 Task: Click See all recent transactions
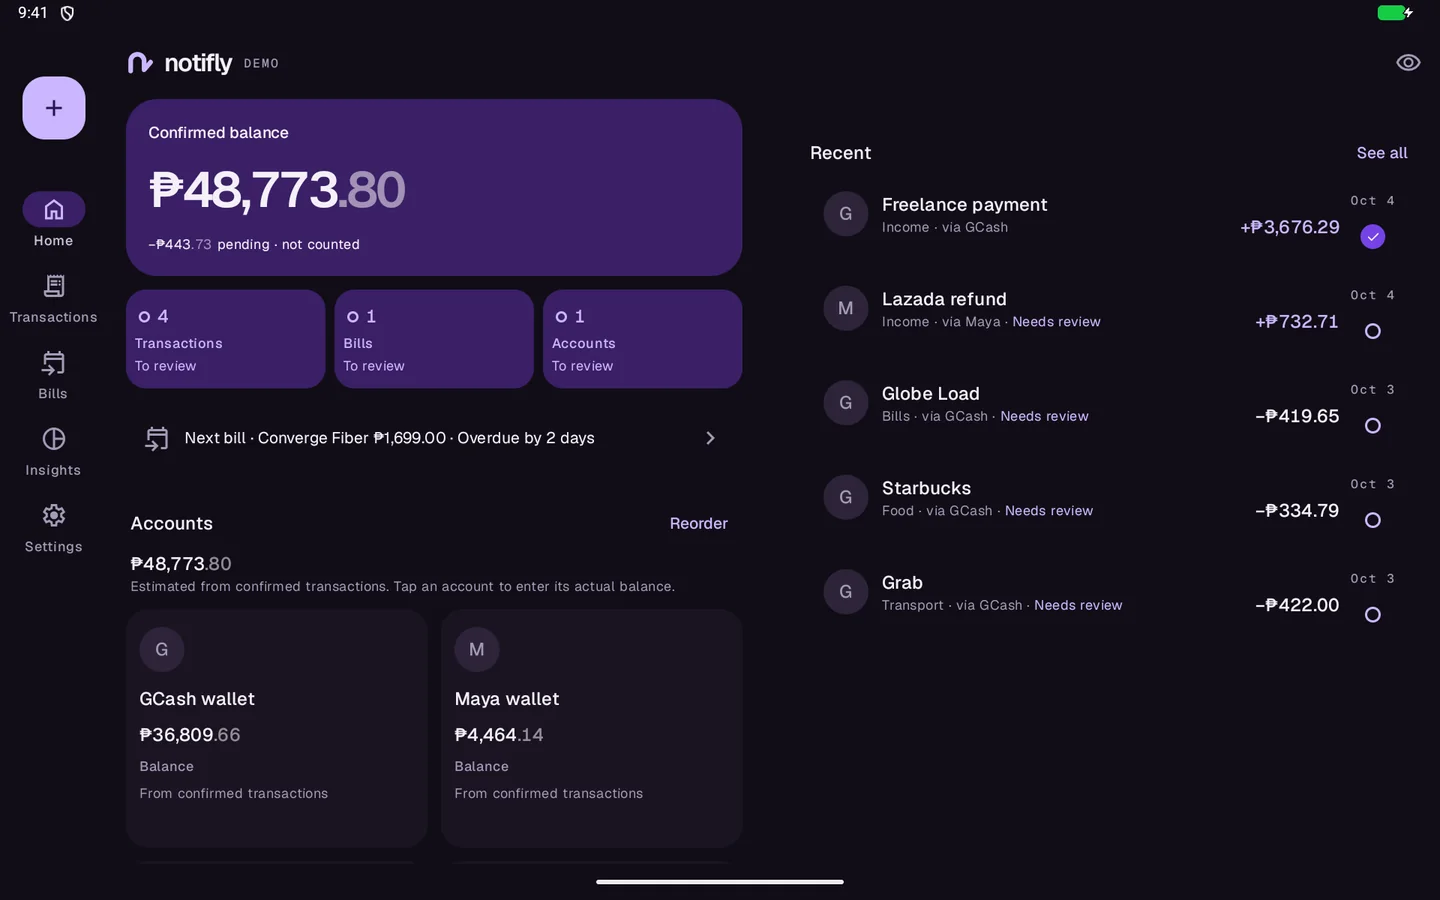click(x=1382, y=153)
